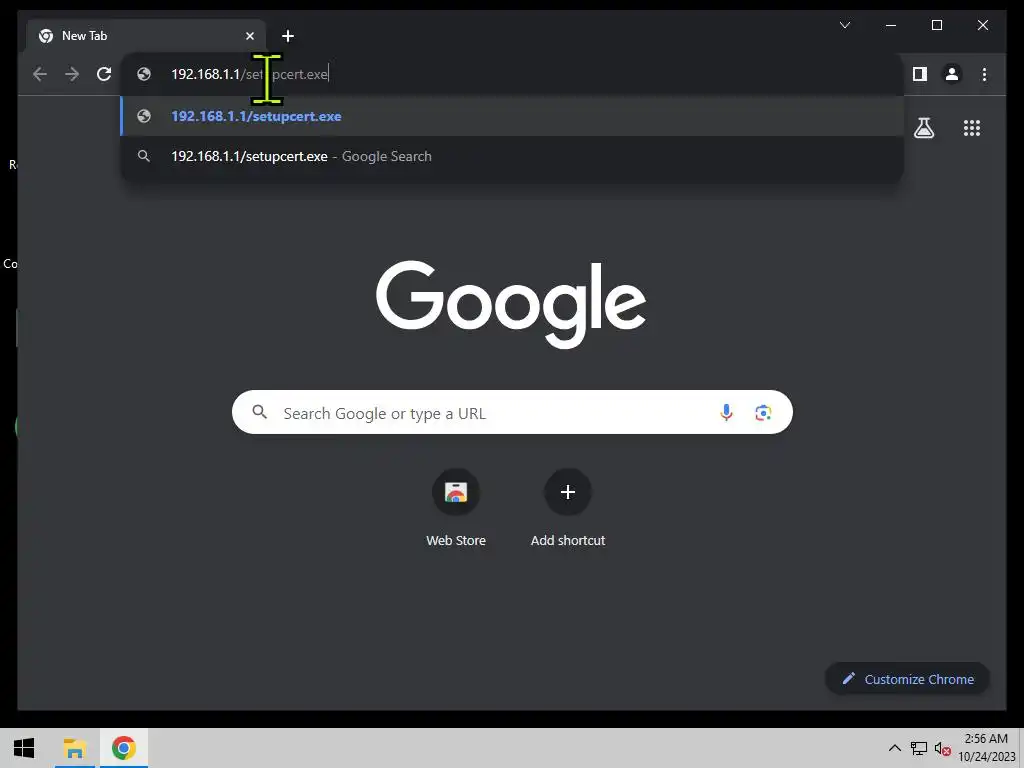Image resolution: width=1024 pixels, height=768 pixels.
Task: Open the Windows Start menu
Action: click(24, 748)
